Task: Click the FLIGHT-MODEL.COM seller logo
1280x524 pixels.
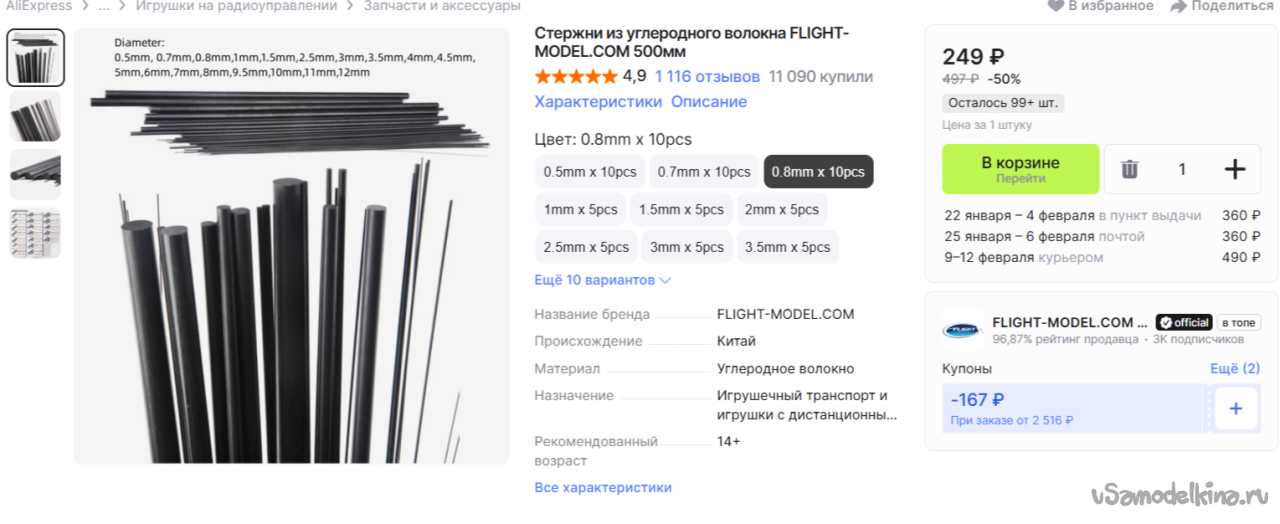Action: point(962,330)
